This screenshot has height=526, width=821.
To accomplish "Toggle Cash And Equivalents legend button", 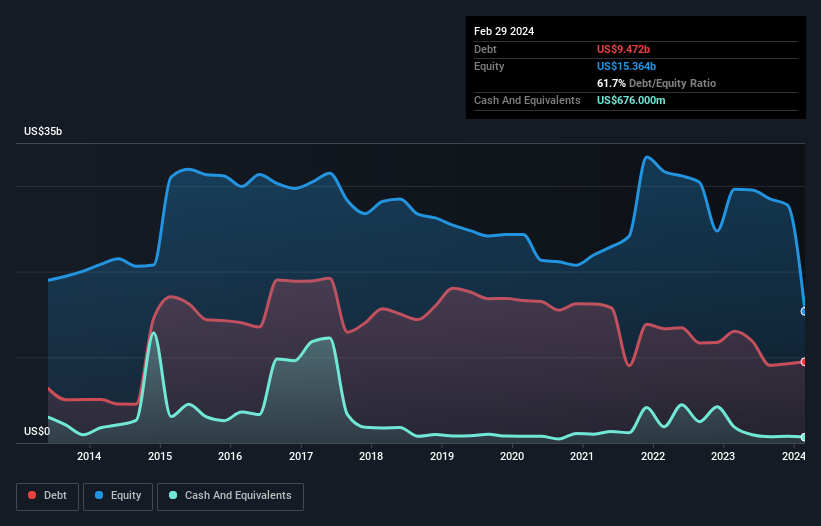I will coord(230,496).
